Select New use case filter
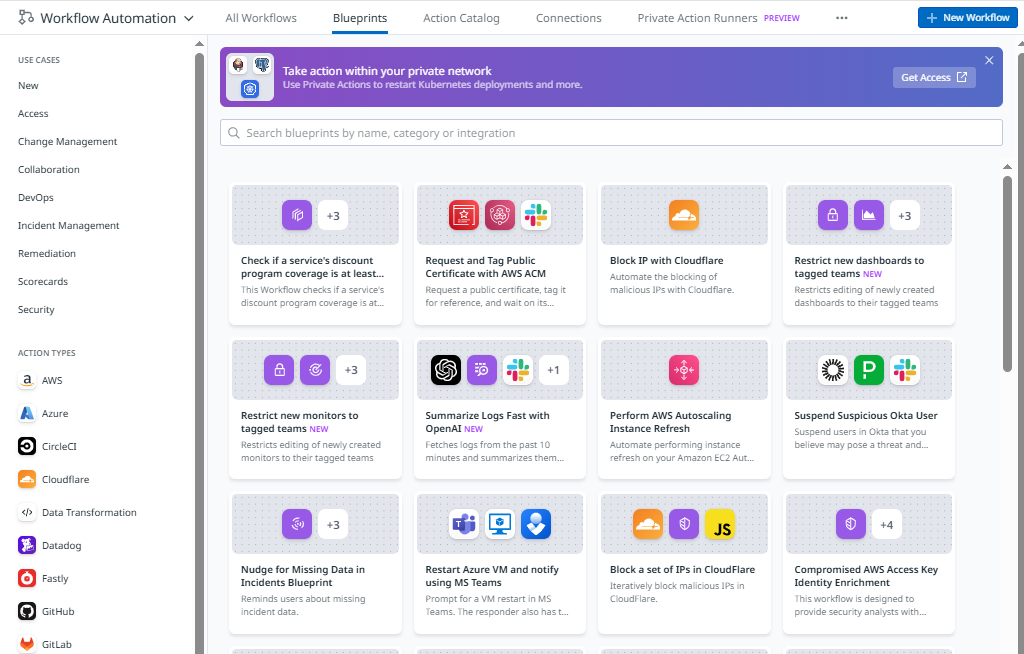This screenshot has width=1024, height=654. pyautogui.click(x=28, y=86)
